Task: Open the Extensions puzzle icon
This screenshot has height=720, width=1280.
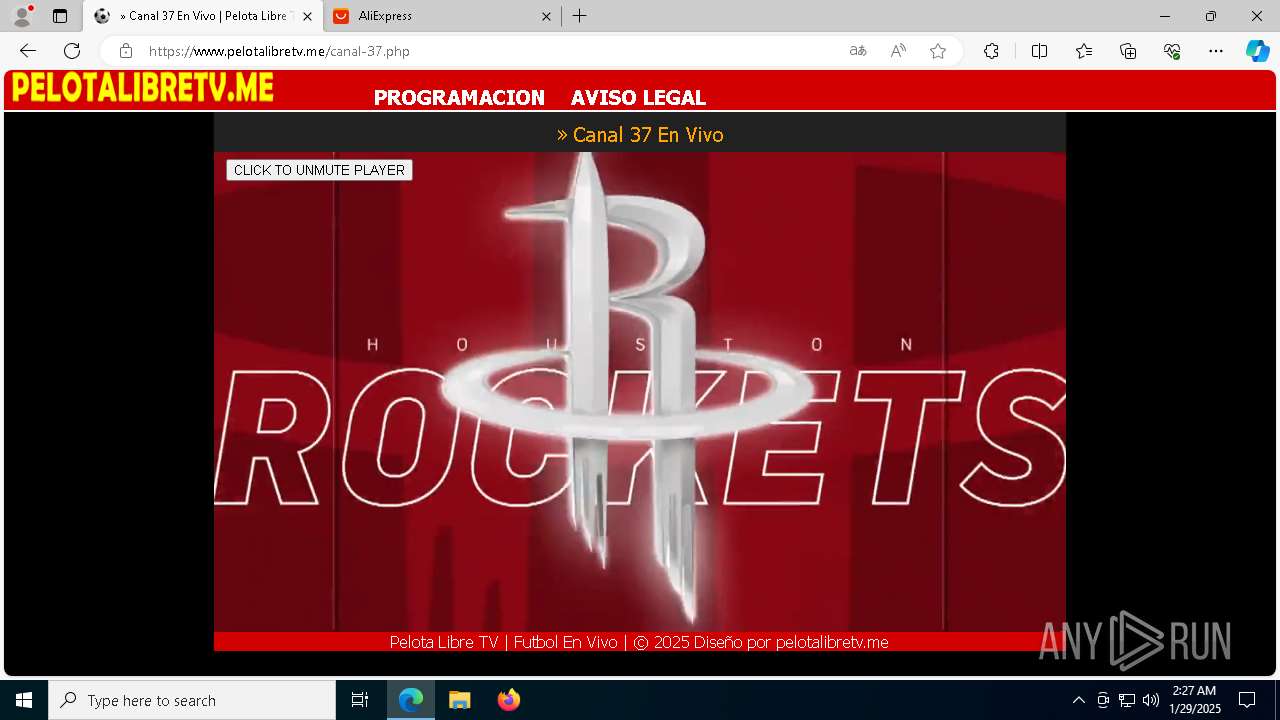Action: tap(991, 51)
